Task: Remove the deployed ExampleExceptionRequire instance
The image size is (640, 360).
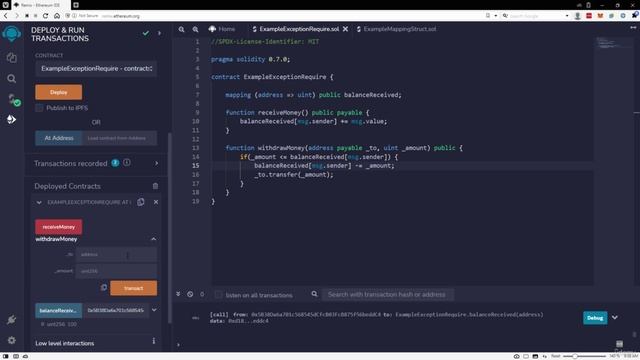Action: [x=156, y=202]
